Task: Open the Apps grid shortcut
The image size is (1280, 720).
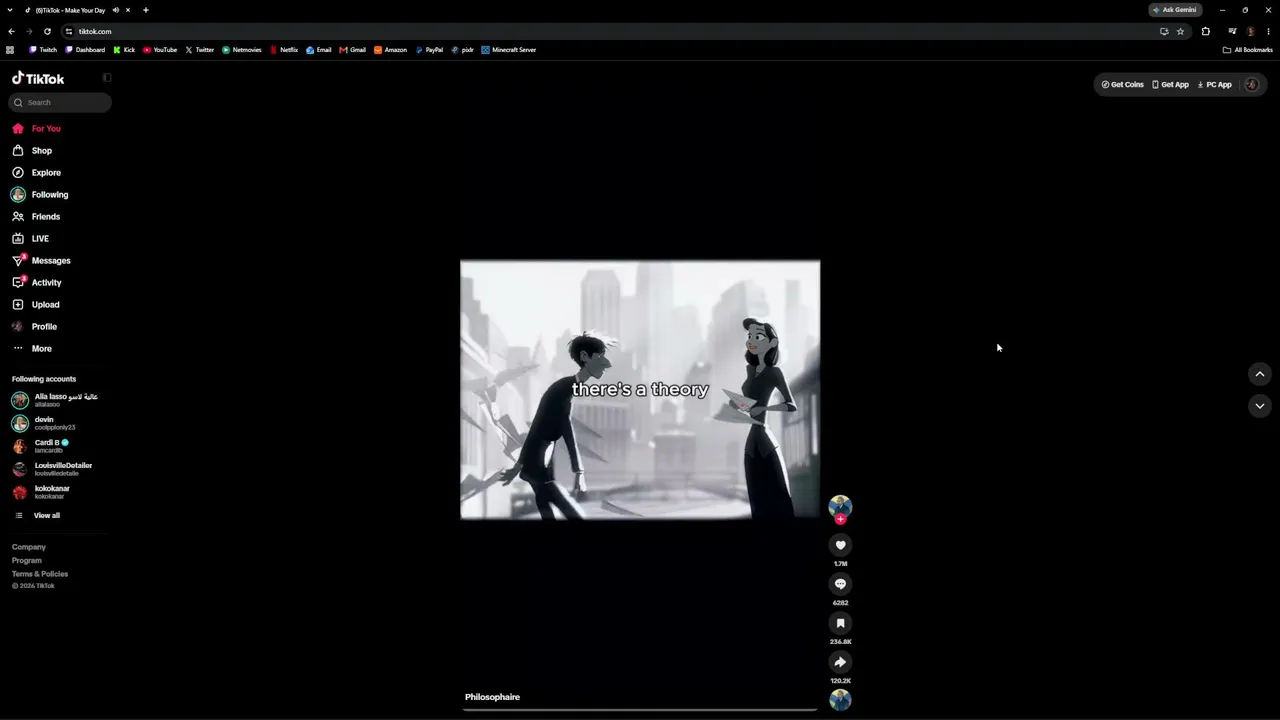Action: (10, 50)
